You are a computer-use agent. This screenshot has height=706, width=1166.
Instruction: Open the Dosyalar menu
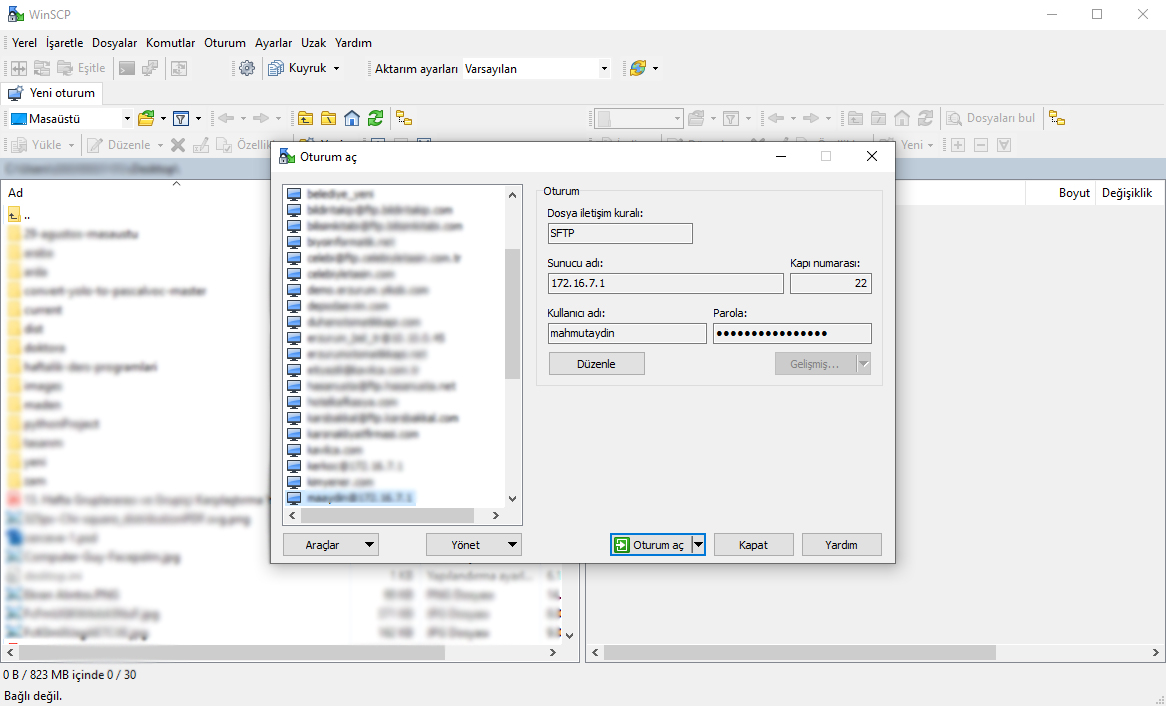tap(115, 43)
